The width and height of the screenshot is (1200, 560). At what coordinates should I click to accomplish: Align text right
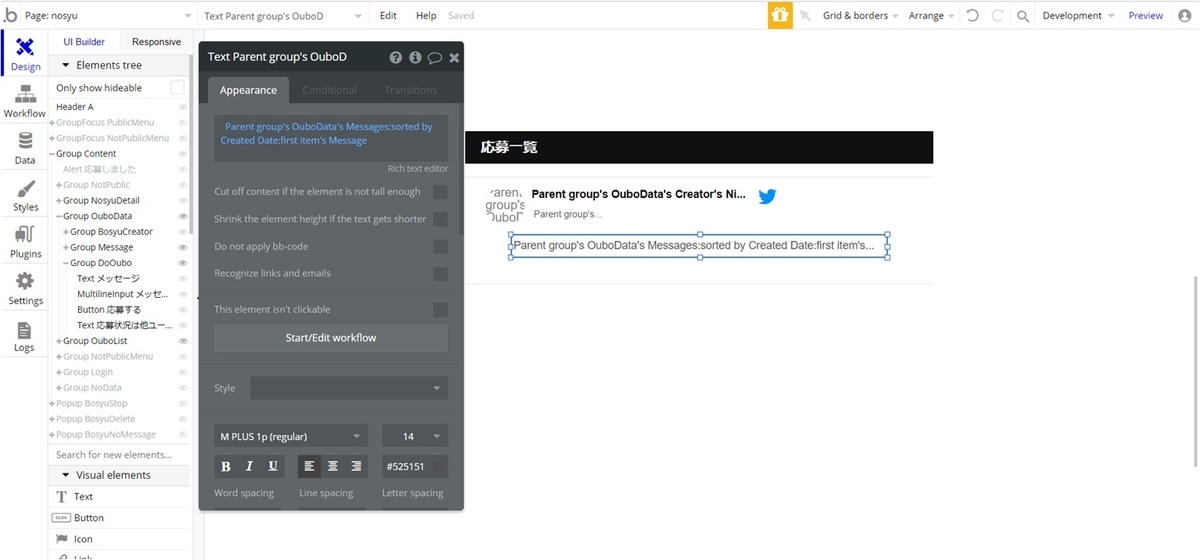356,466
